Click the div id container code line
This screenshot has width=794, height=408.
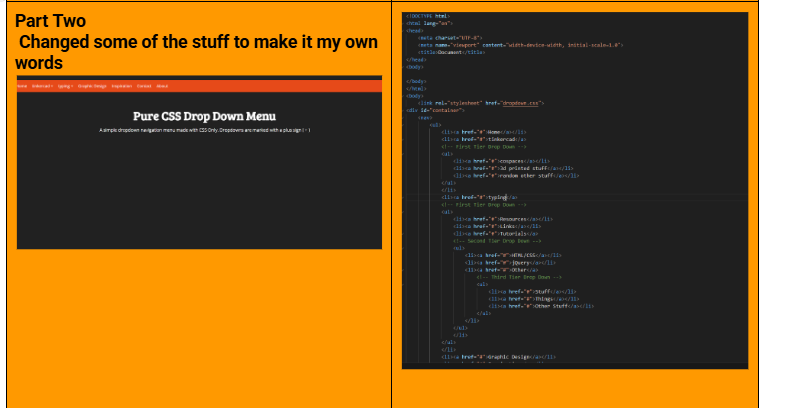tap(434, 110)
